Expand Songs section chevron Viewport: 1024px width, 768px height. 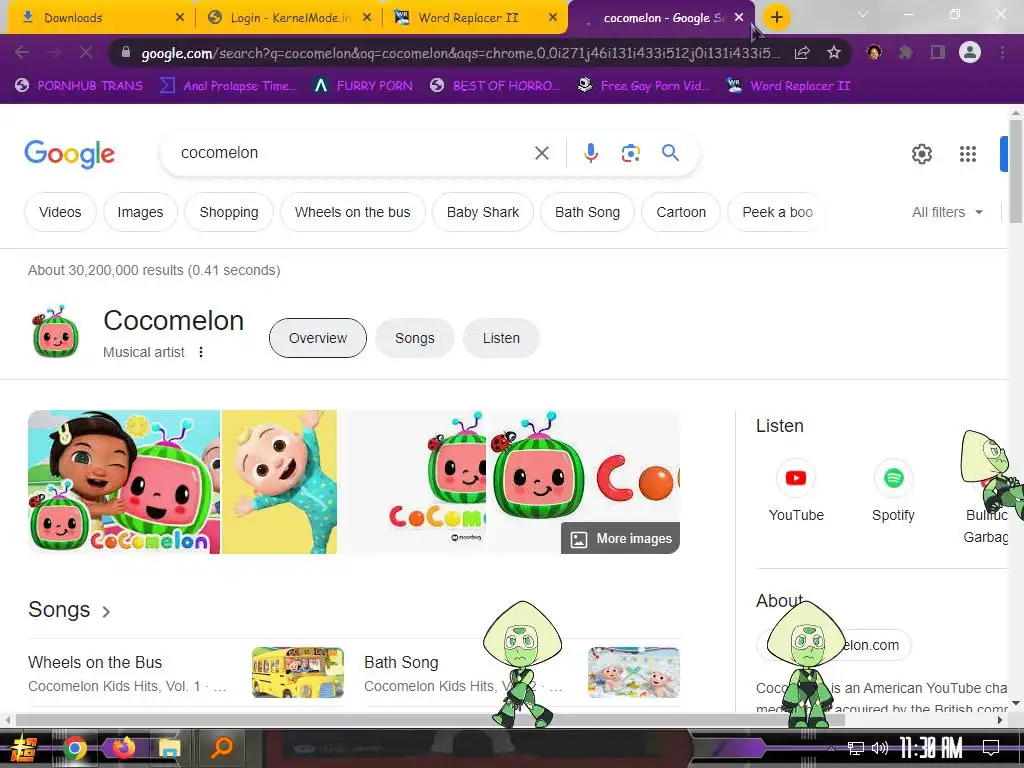[x=106, y=611]
